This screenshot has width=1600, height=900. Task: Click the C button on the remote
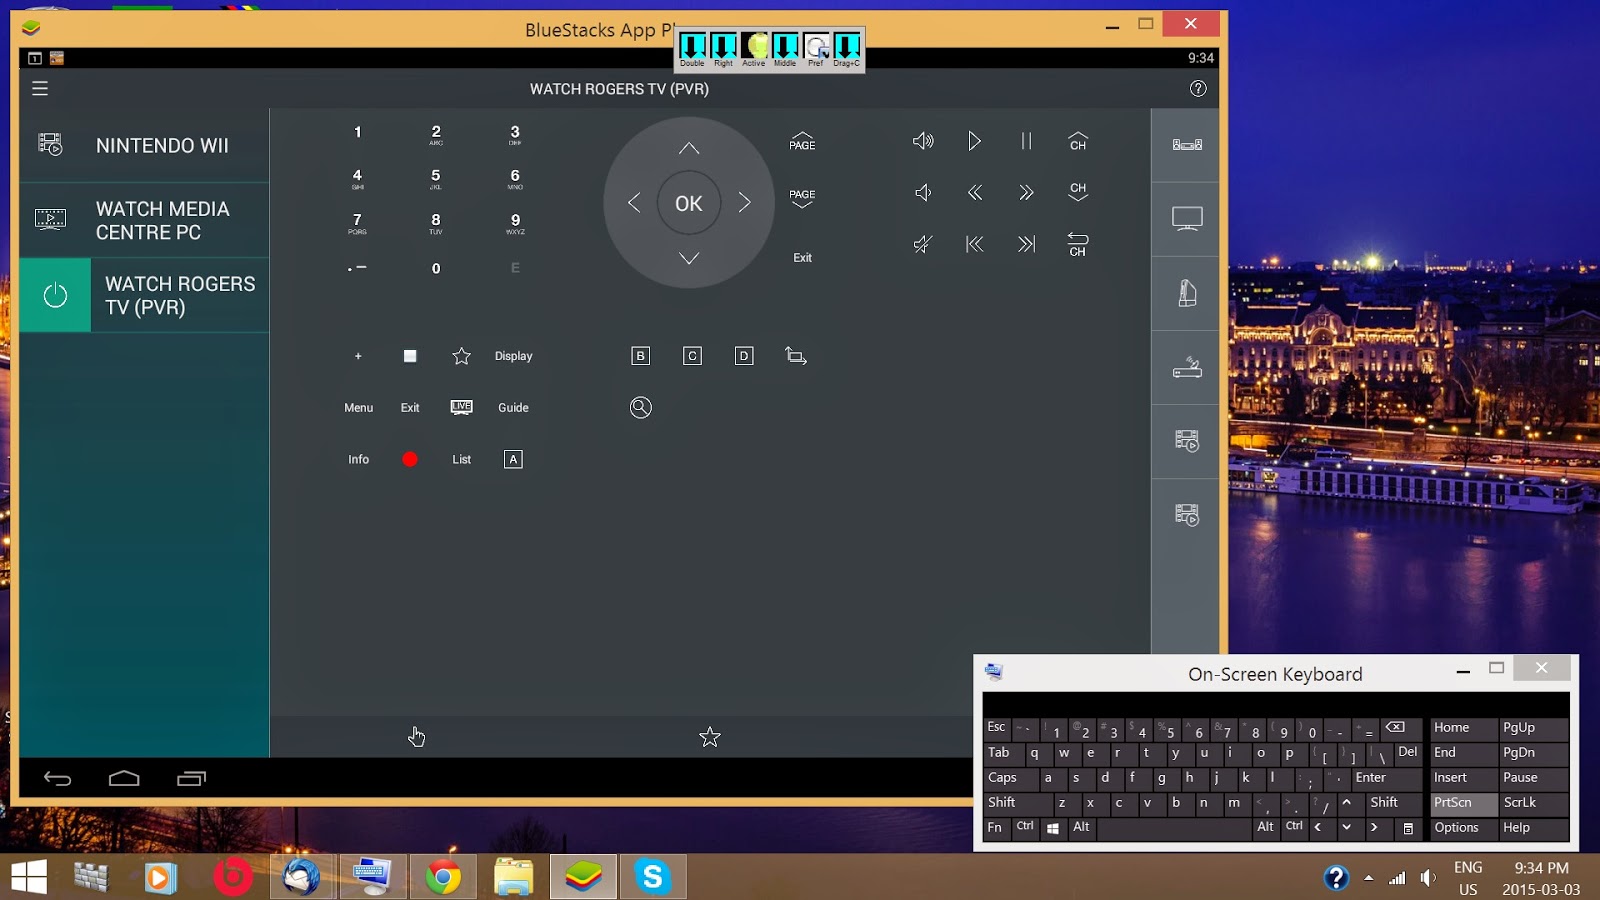692,356
